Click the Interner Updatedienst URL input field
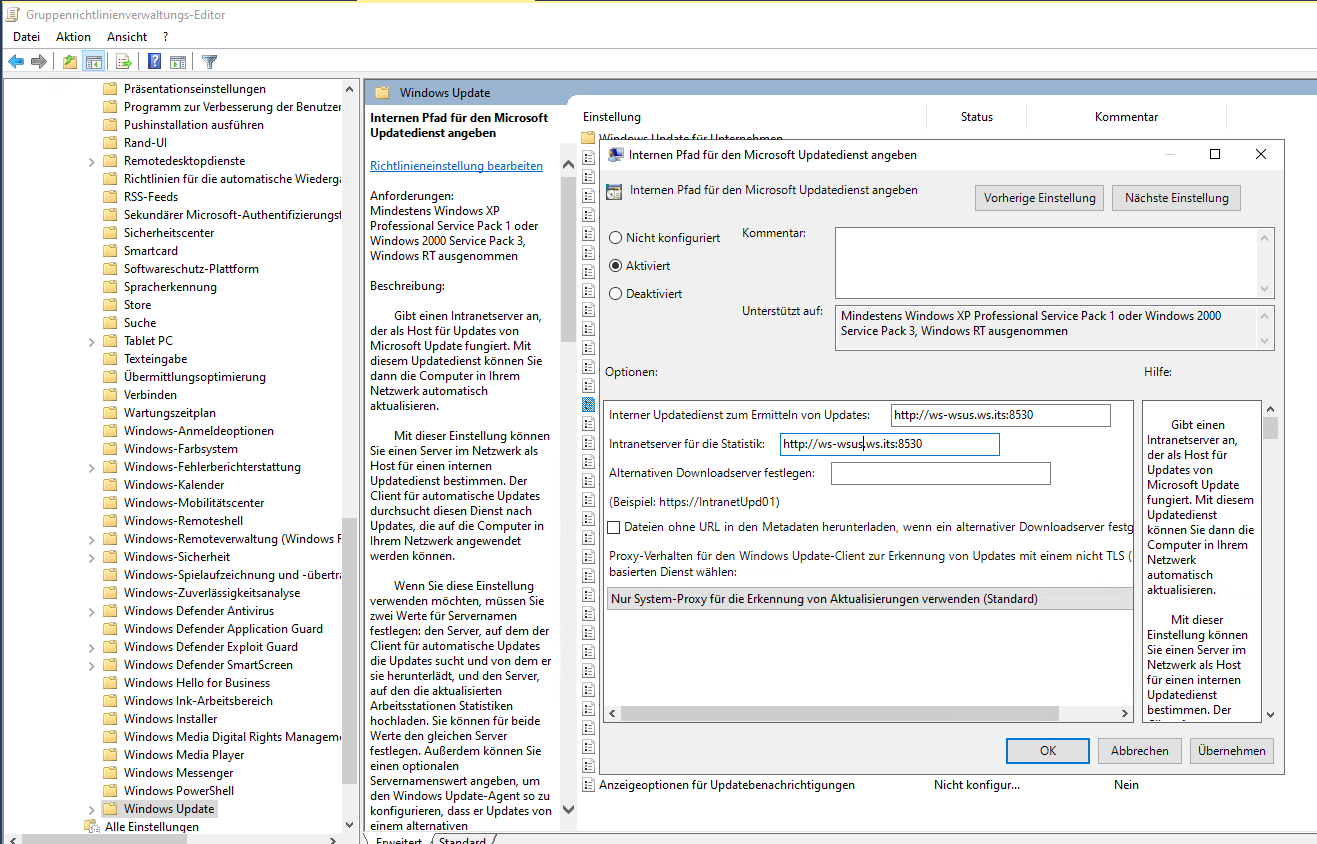This screenshot has width=1317, height=844. point(1000,415)
